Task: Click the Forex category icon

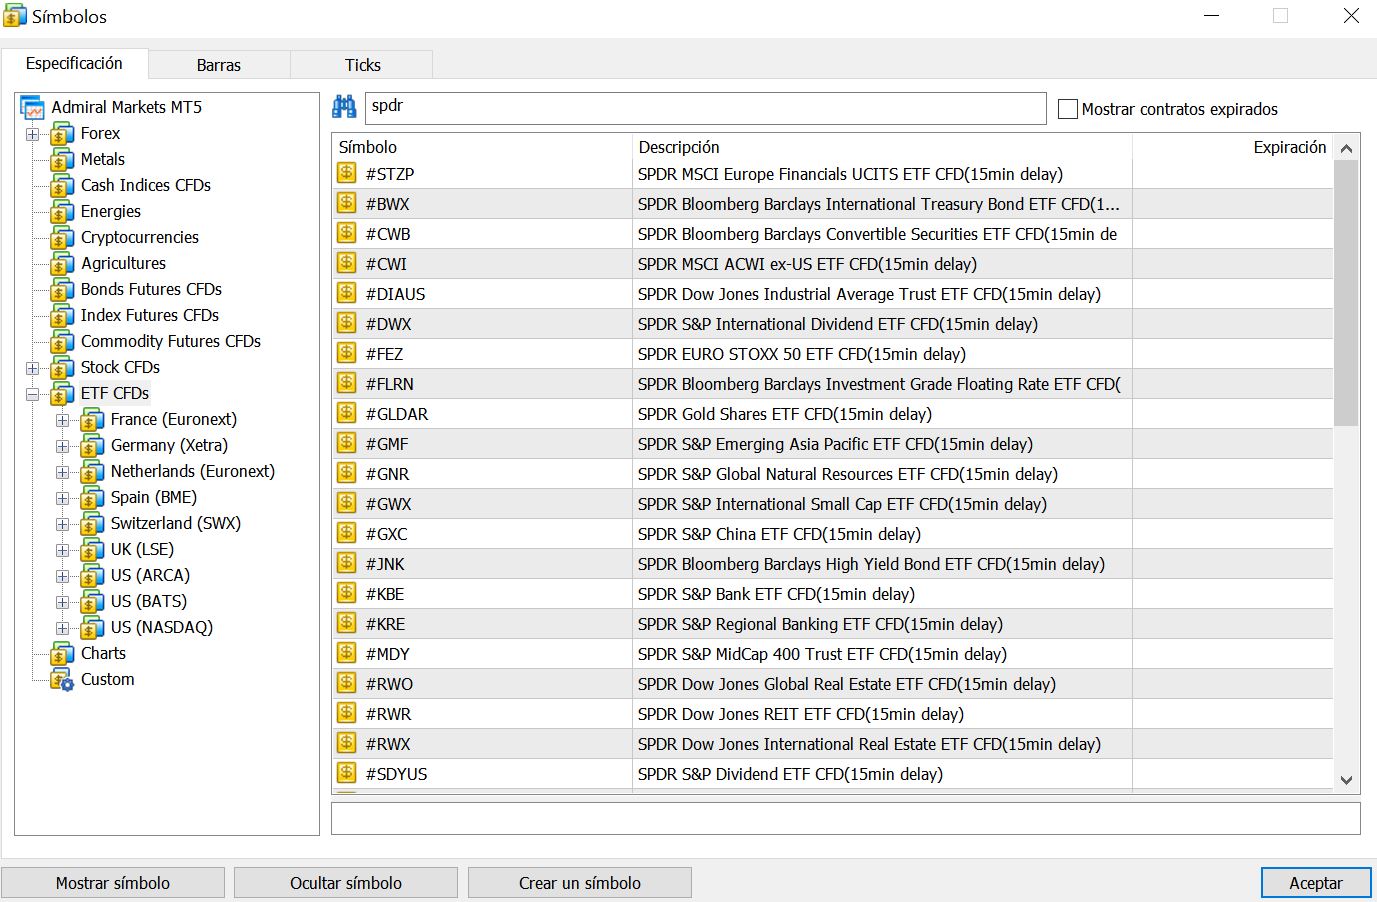Action: pos(64,133)
